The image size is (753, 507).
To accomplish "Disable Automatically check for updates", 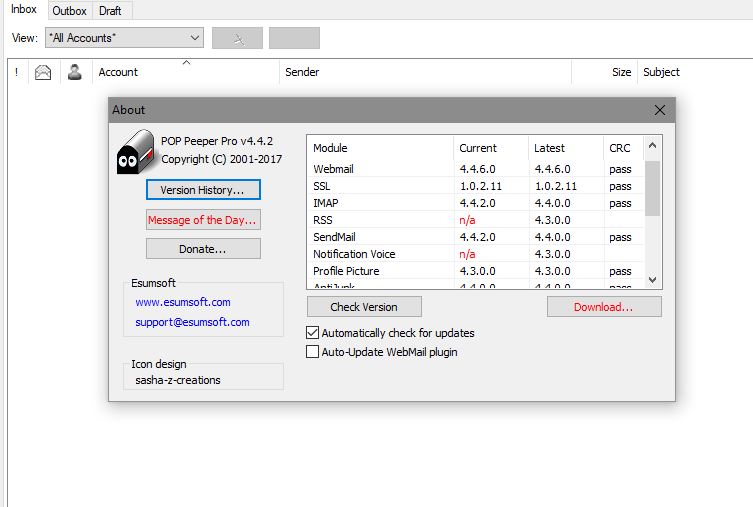I will (x=313, y=333).
